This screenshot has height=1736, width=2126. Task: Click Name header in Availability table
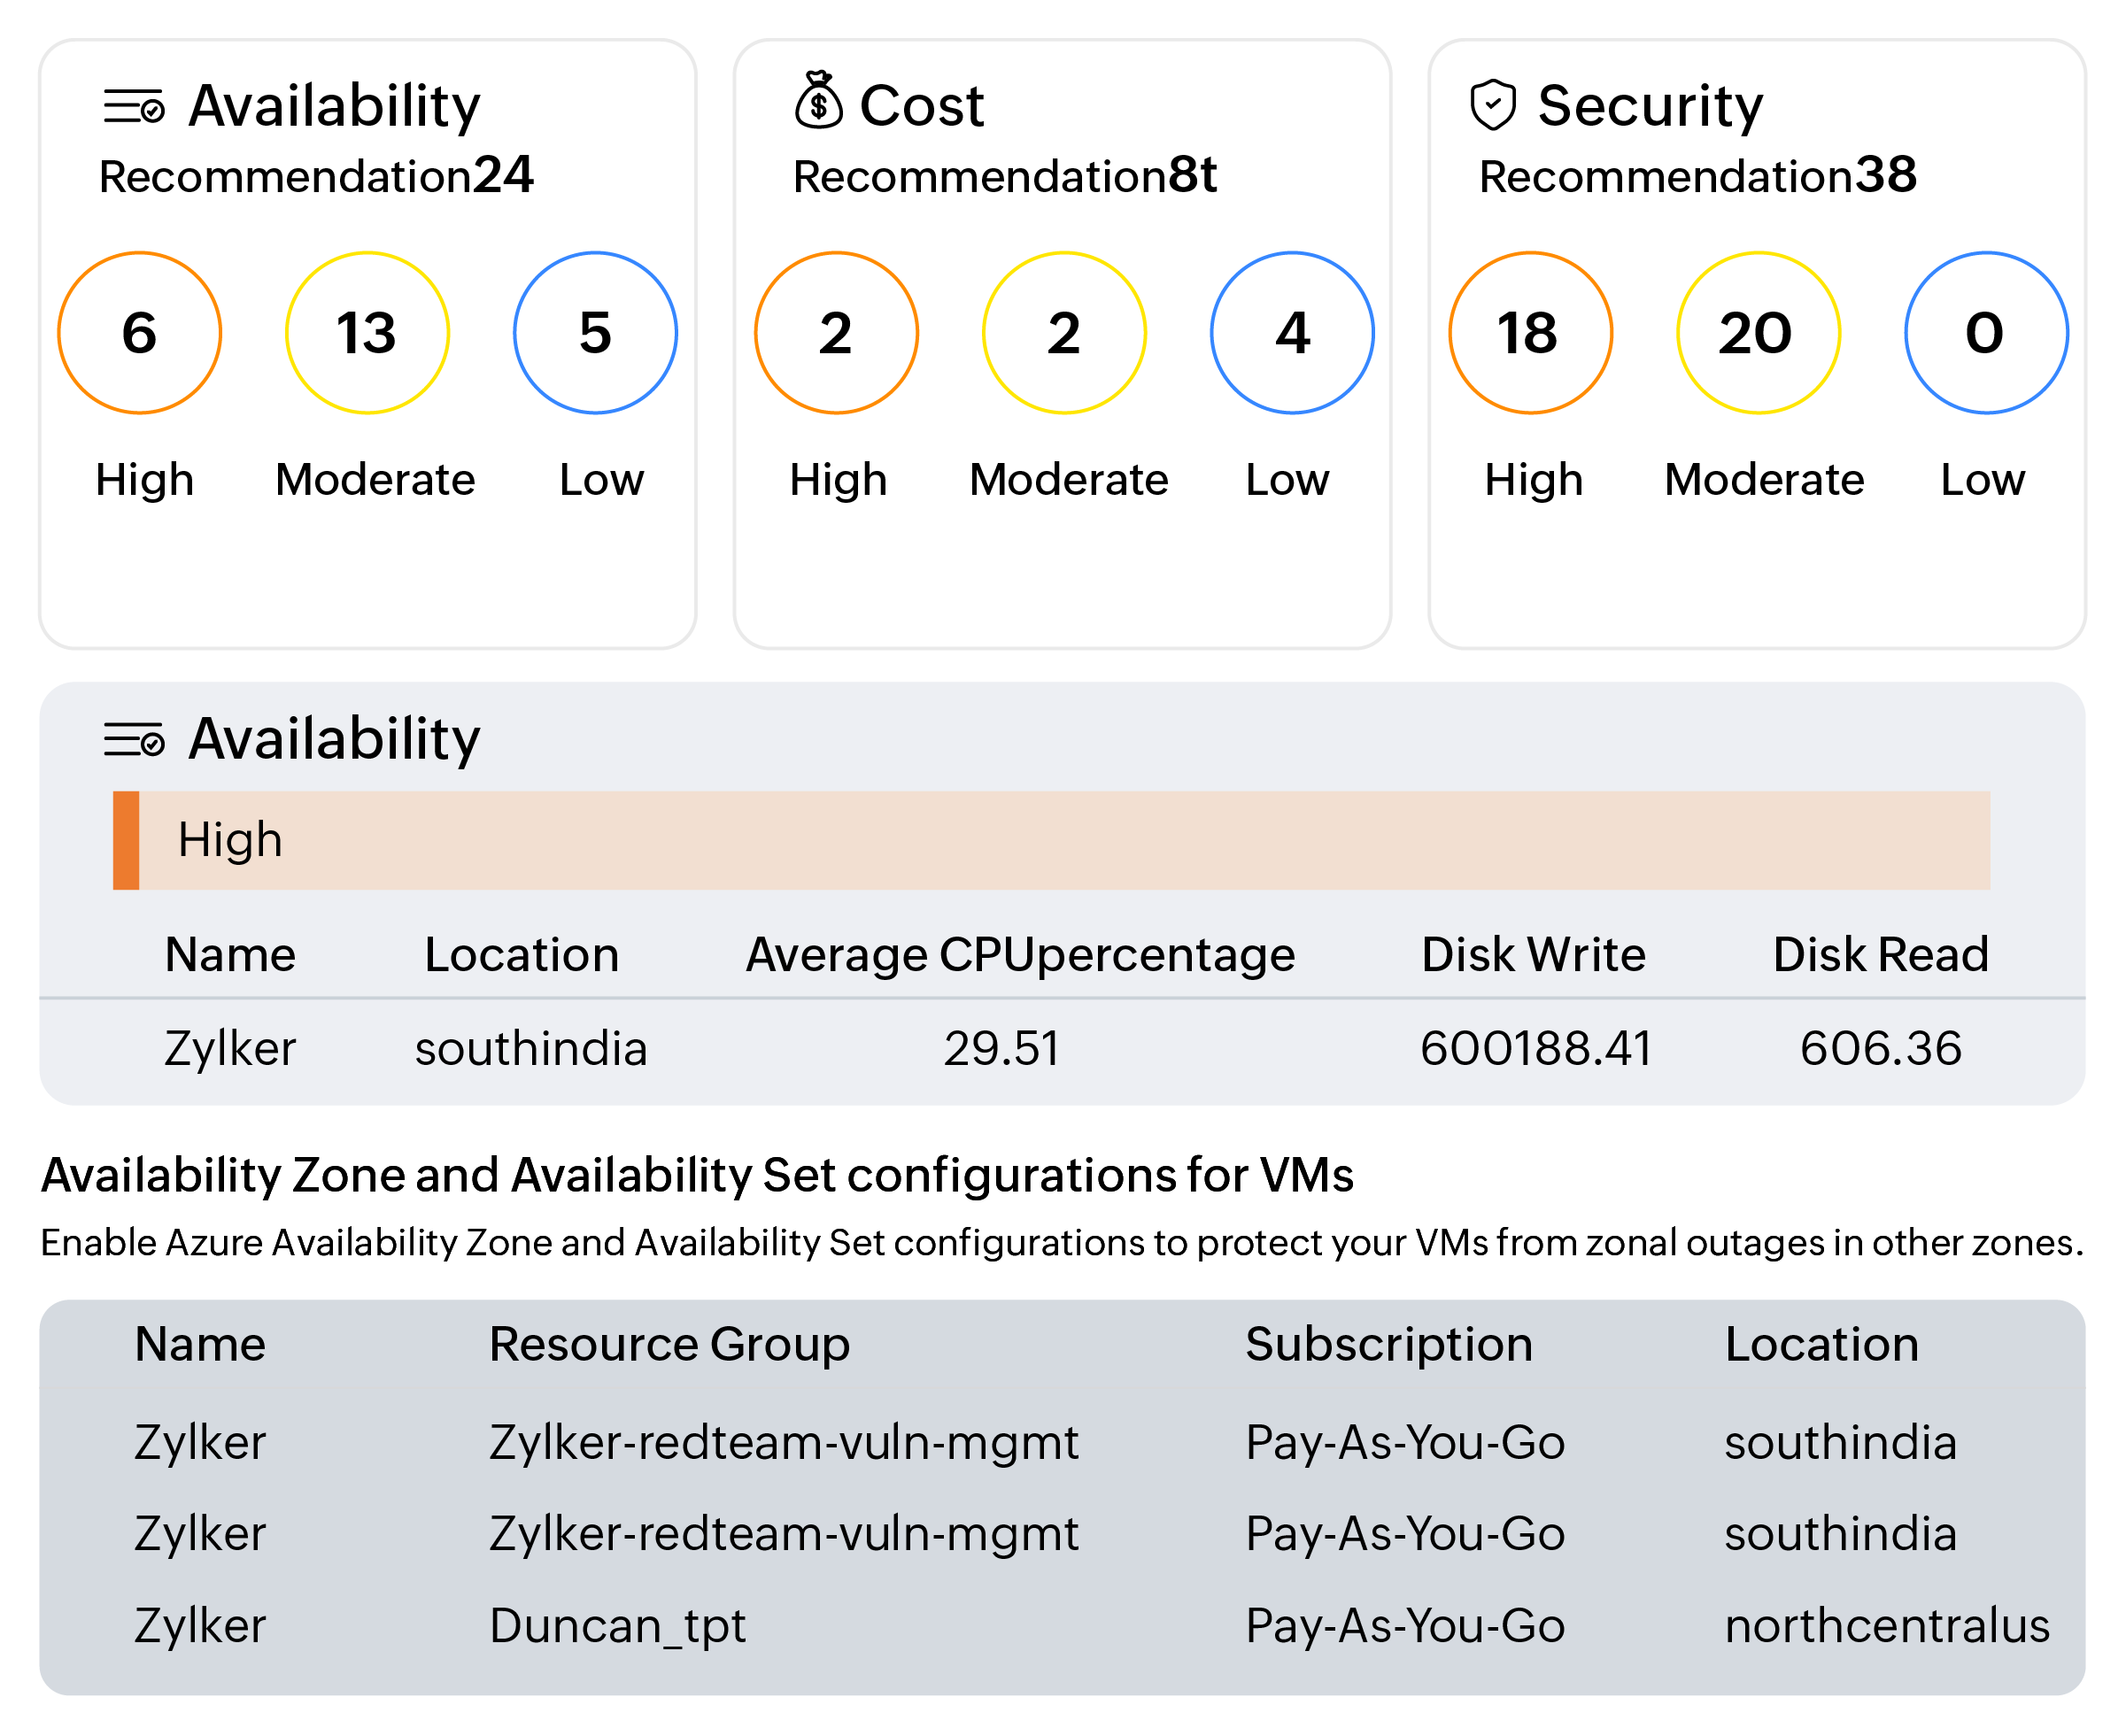[230, 955]
